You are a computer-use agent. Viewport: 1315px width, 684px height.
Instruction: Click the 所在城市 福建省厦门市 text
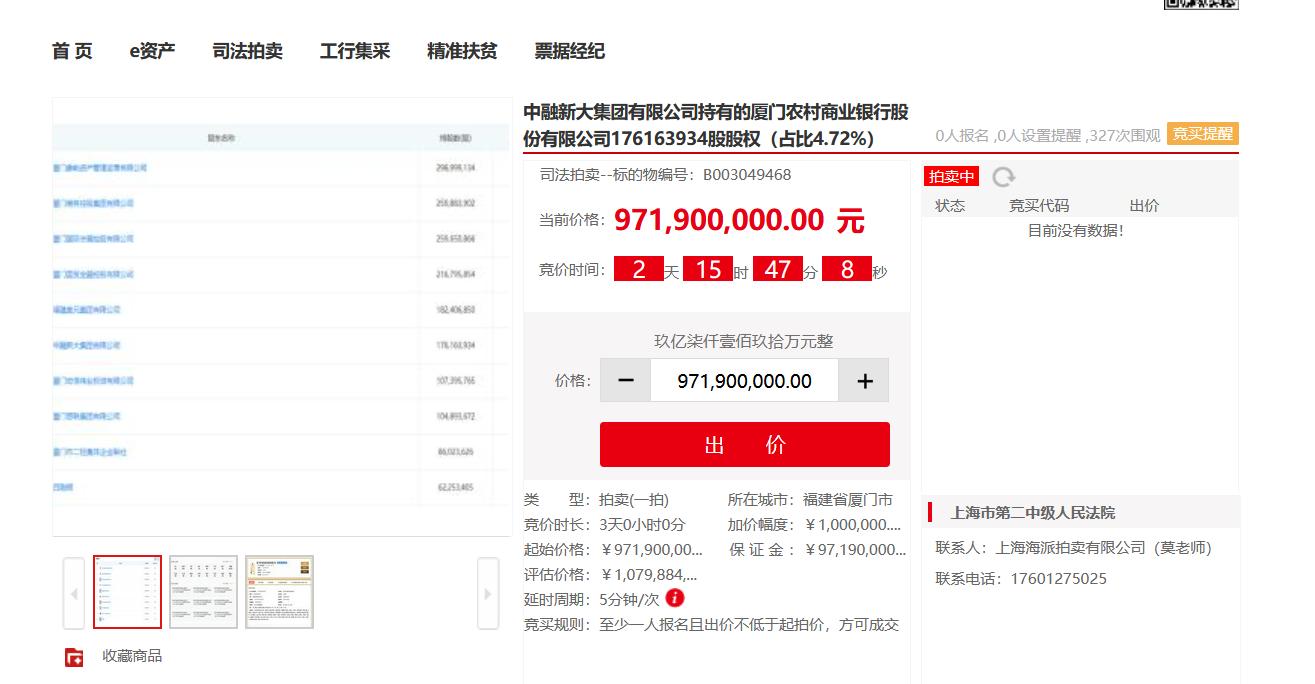click(x=810, y=500)
